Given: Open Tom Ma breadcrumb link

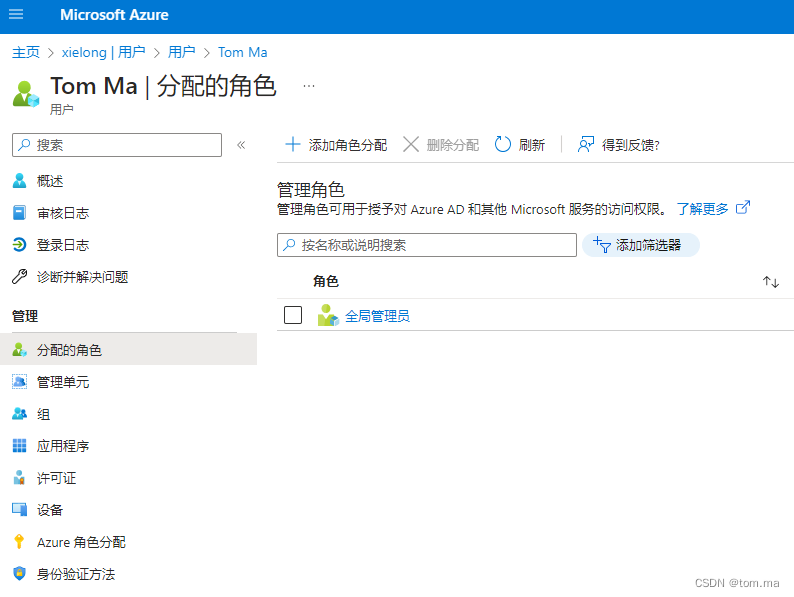Looking at the screenshot, I should coord(243,52).
